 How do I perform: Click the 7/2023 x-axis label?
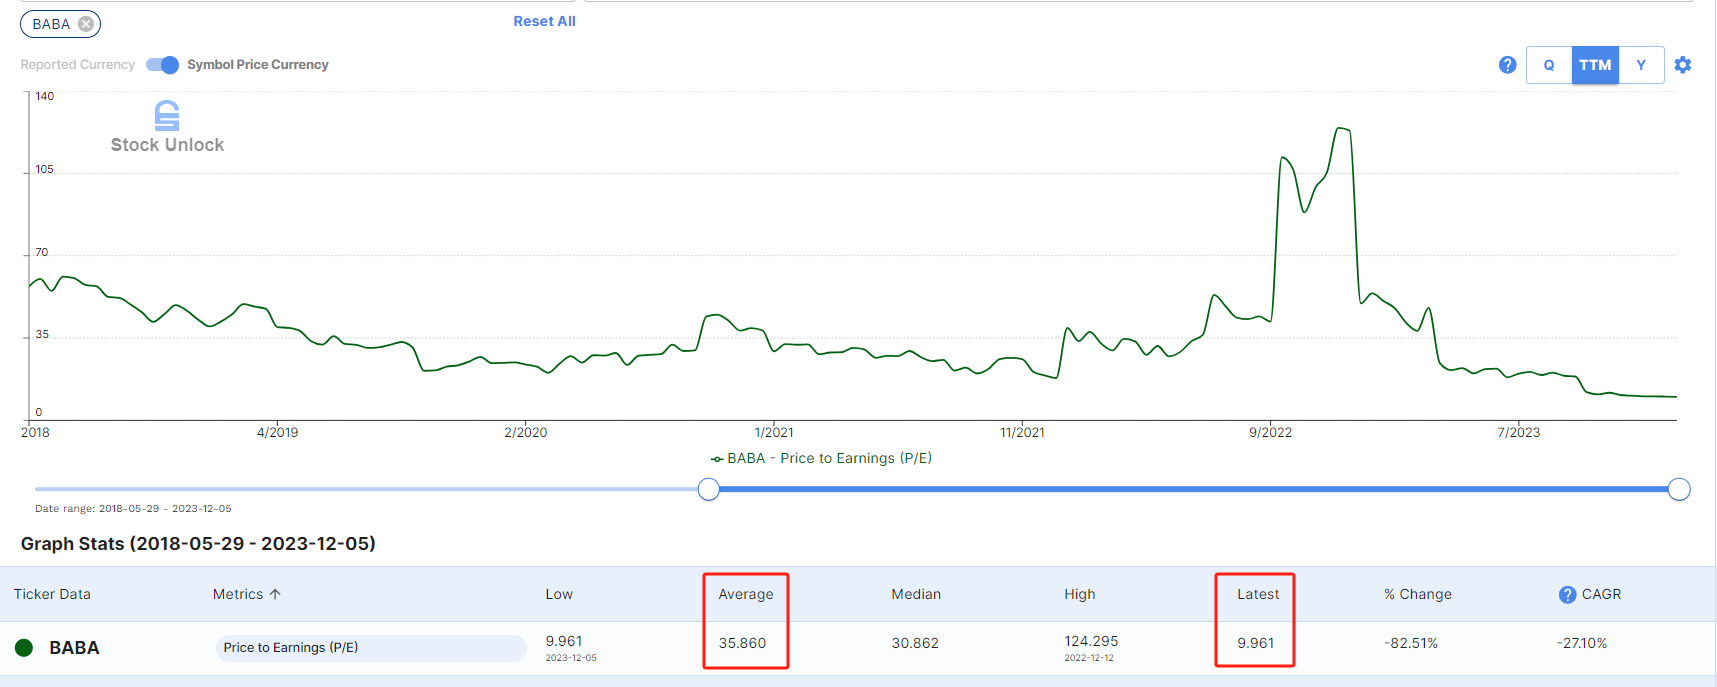tap(1518, 432)
